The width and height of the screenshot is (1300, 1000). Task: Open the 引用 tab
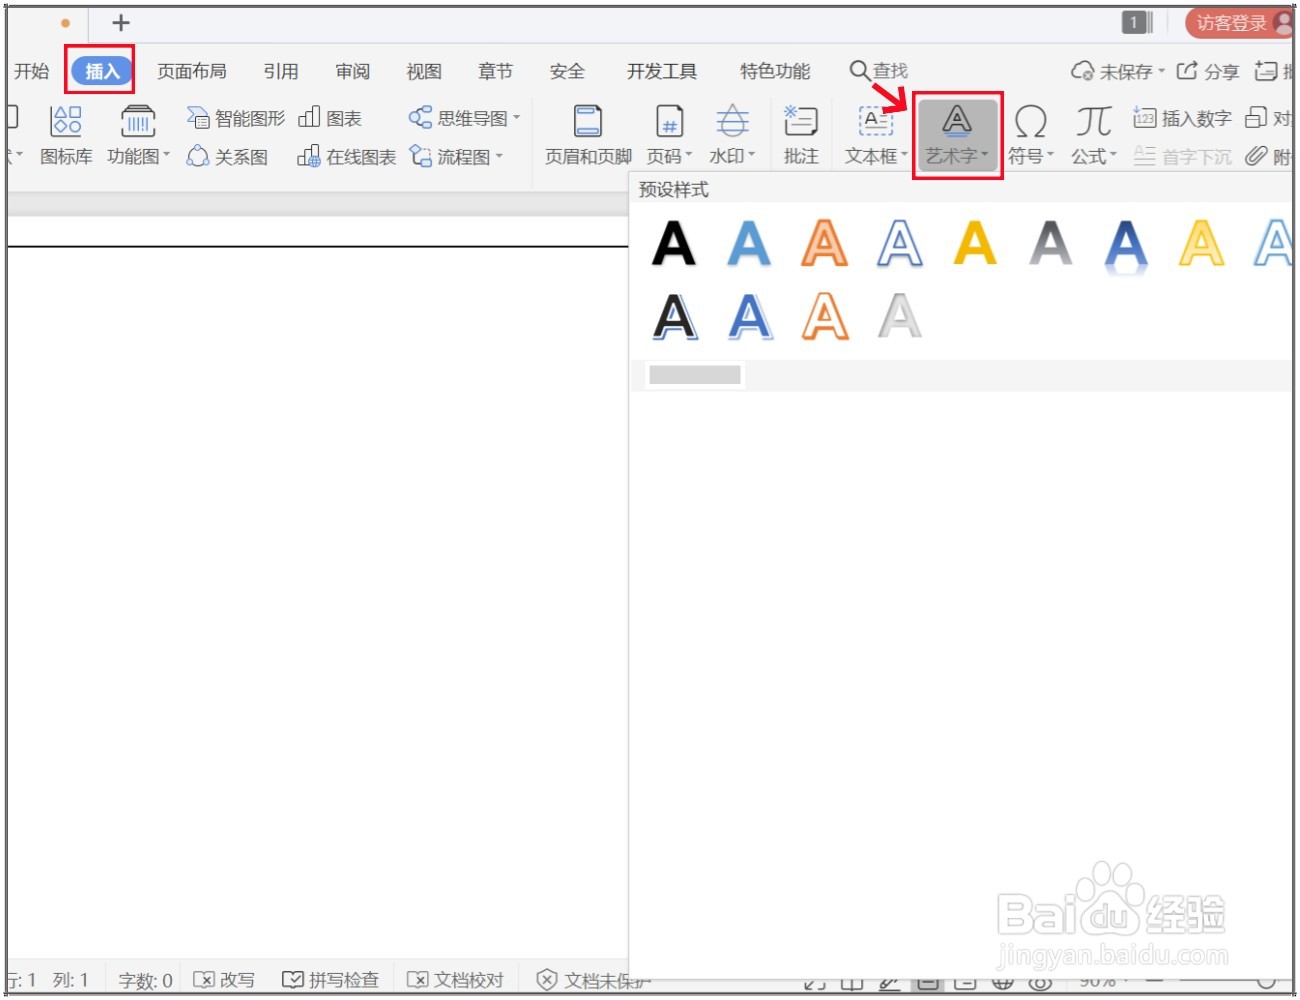[281, 71]
